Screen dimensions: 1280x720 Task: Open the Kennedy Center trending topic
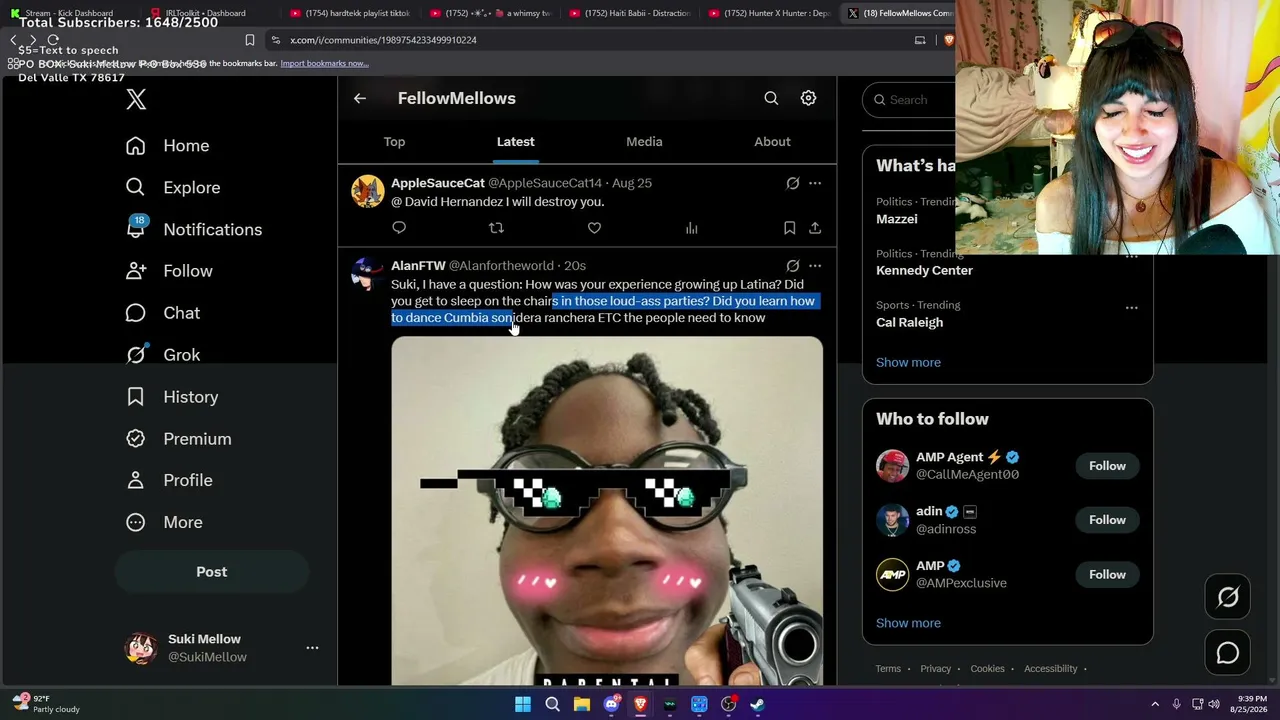pyautogui.click(x=924, y=270)
